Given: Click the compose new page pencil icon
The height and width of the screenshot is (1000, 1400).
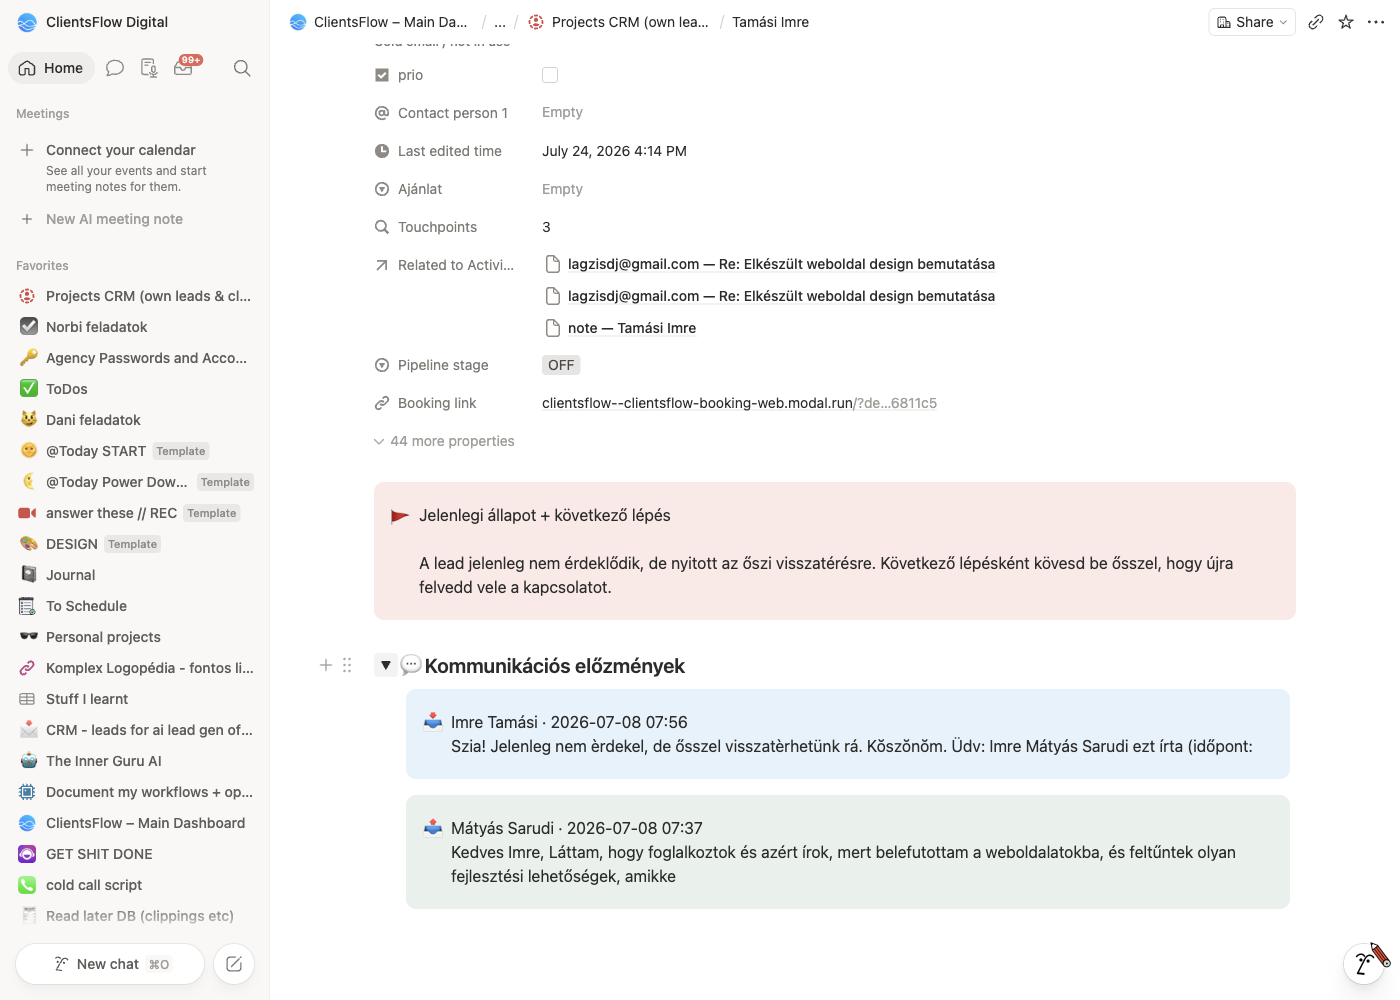Looking at the screenshot, I should point(234,964).
